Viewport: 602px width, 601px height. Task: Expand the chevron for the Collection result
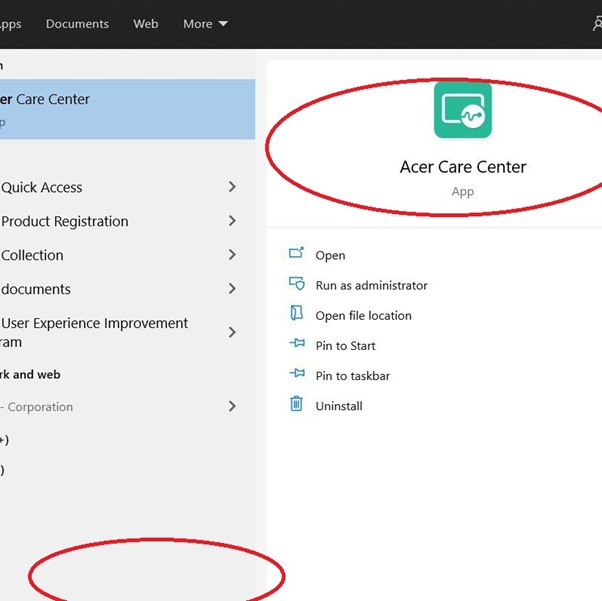click(x=232, y=255)
